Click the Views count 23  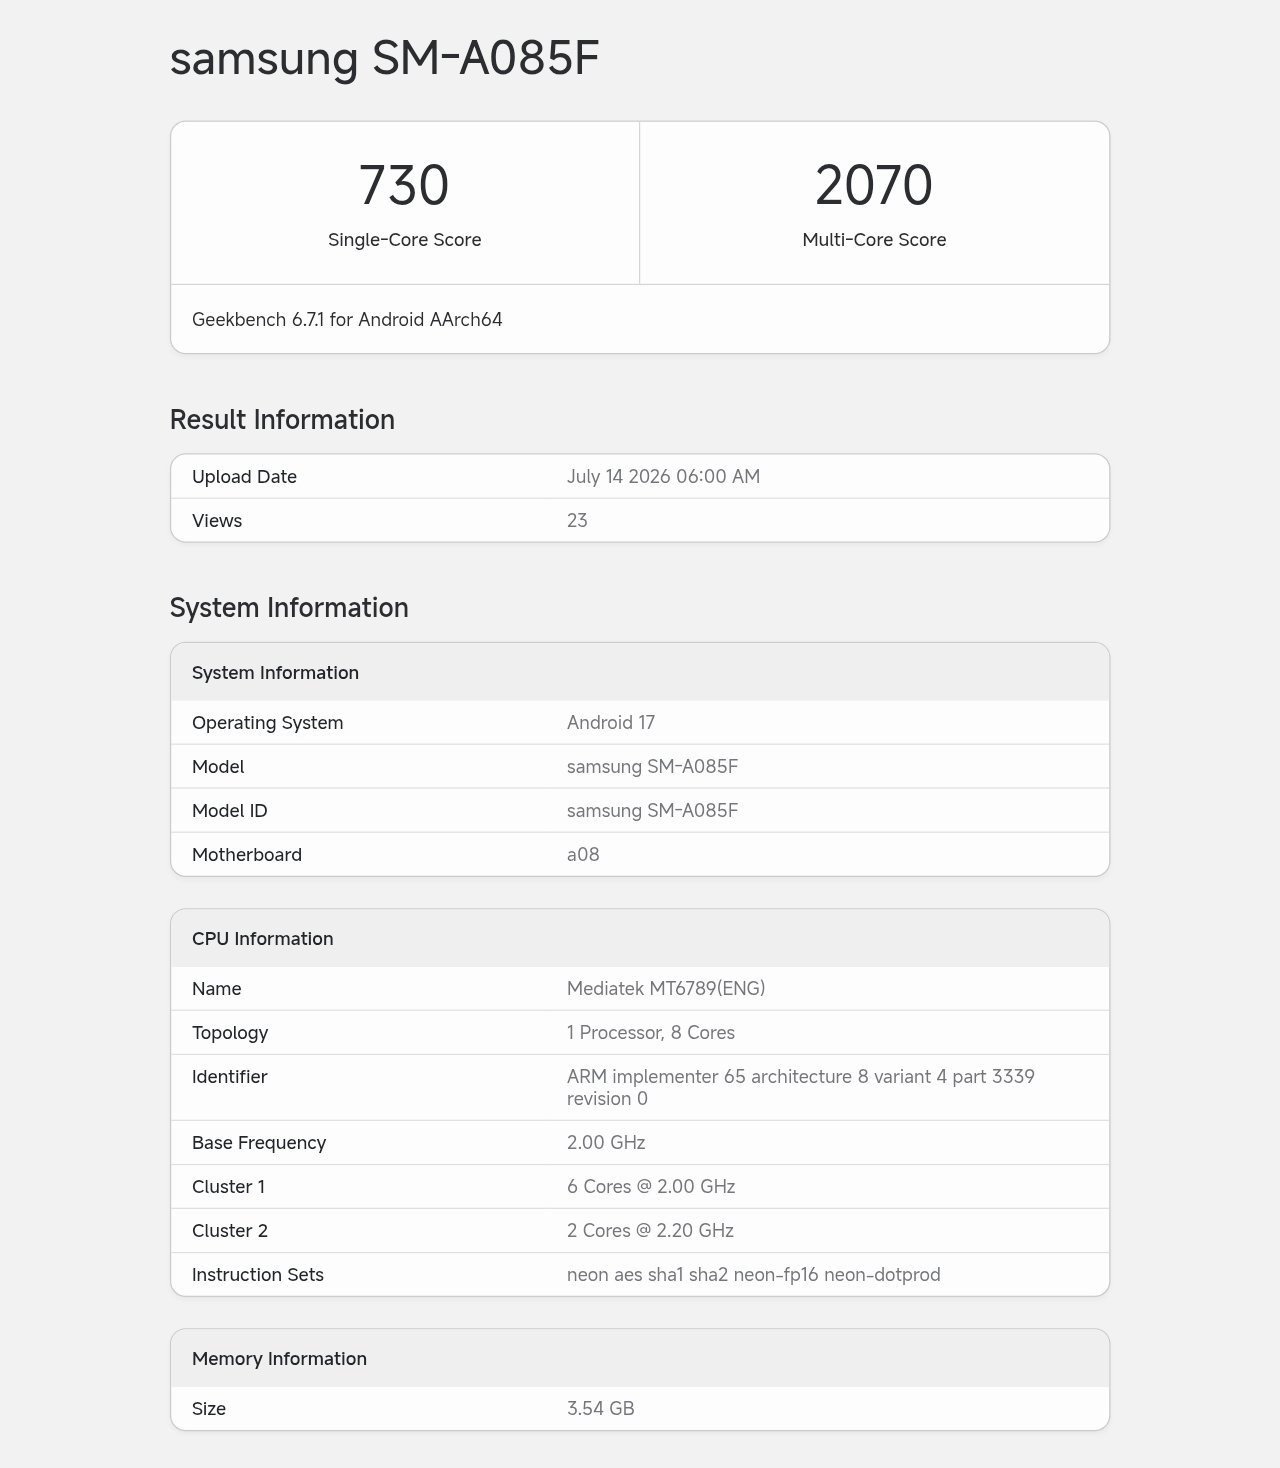[x=577, y=521]
